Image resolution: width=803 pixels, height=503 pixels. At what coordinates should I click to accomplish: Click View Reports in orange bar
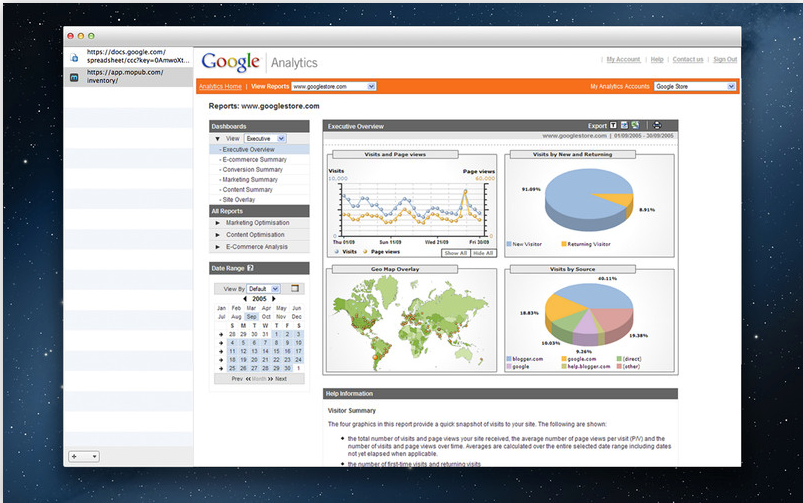point(270,87)
